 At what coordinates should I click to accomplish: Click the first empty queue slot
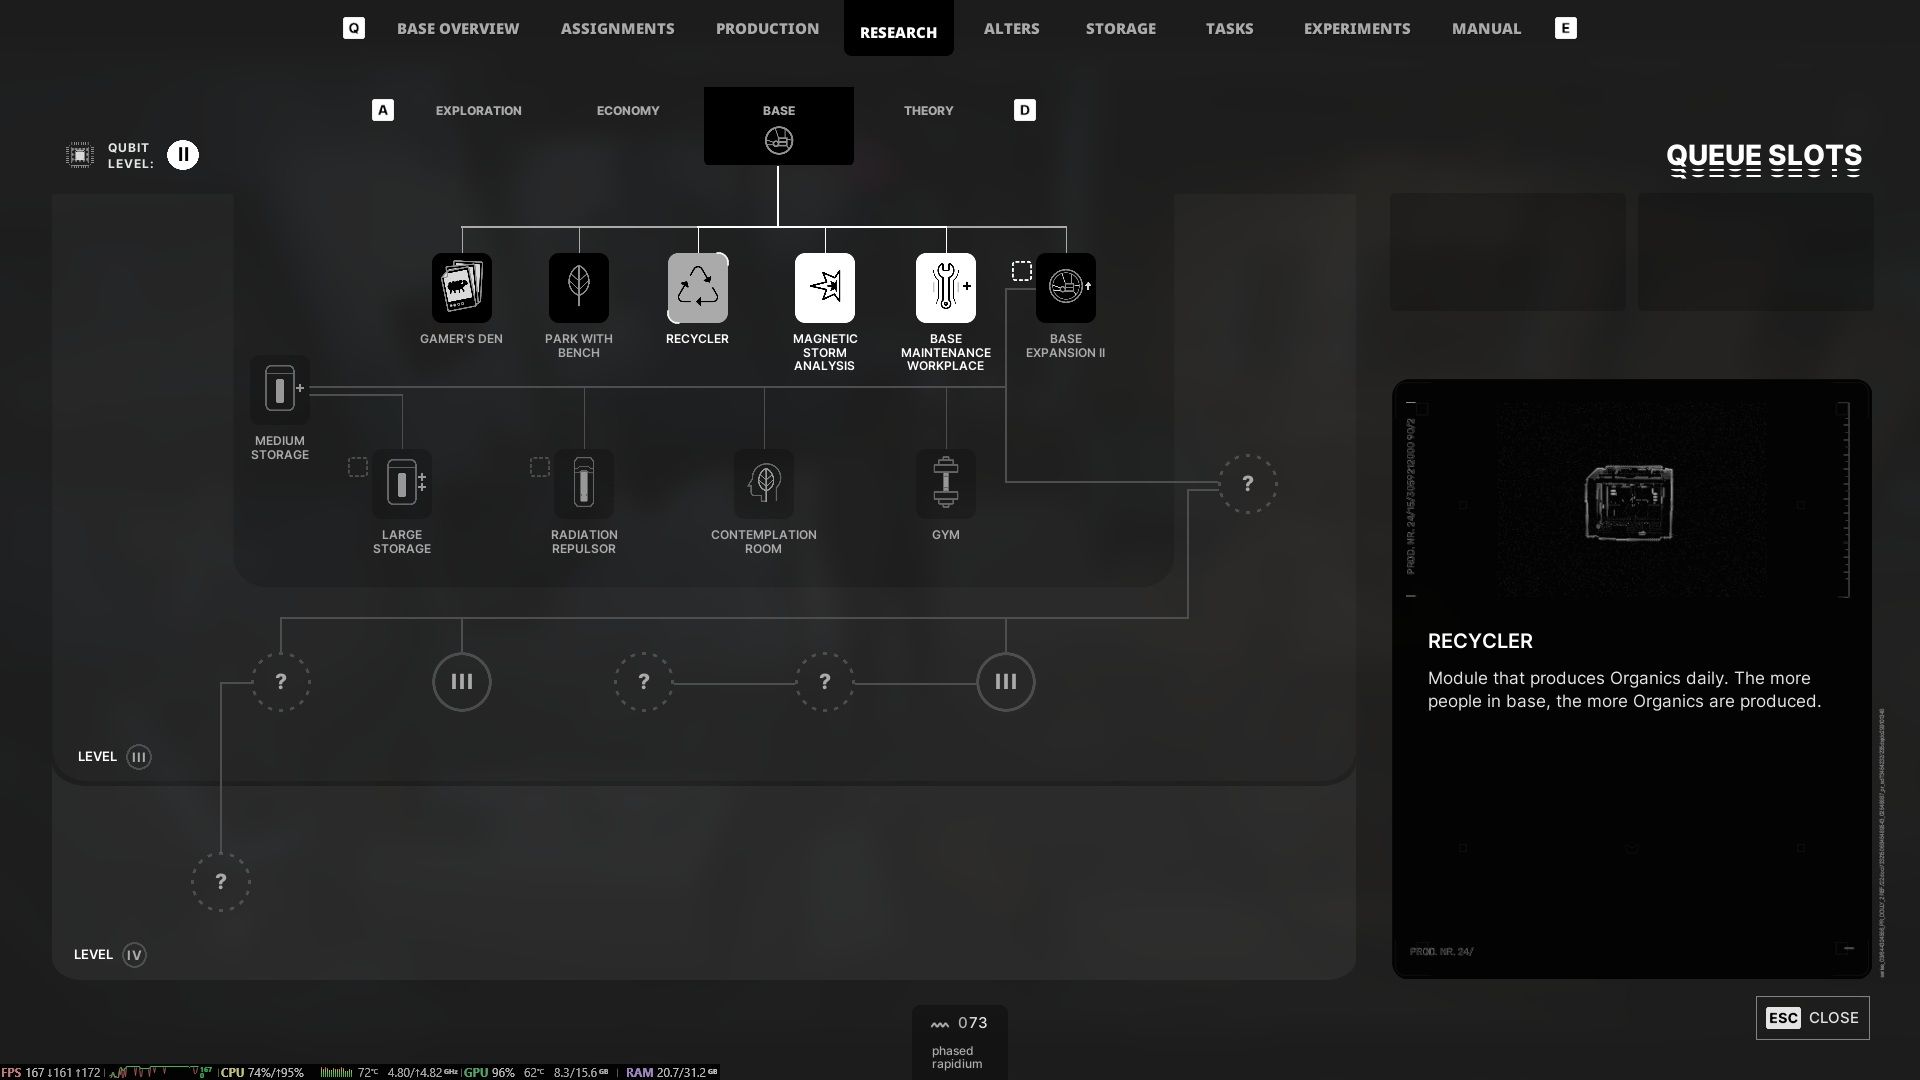point(1507,252)
